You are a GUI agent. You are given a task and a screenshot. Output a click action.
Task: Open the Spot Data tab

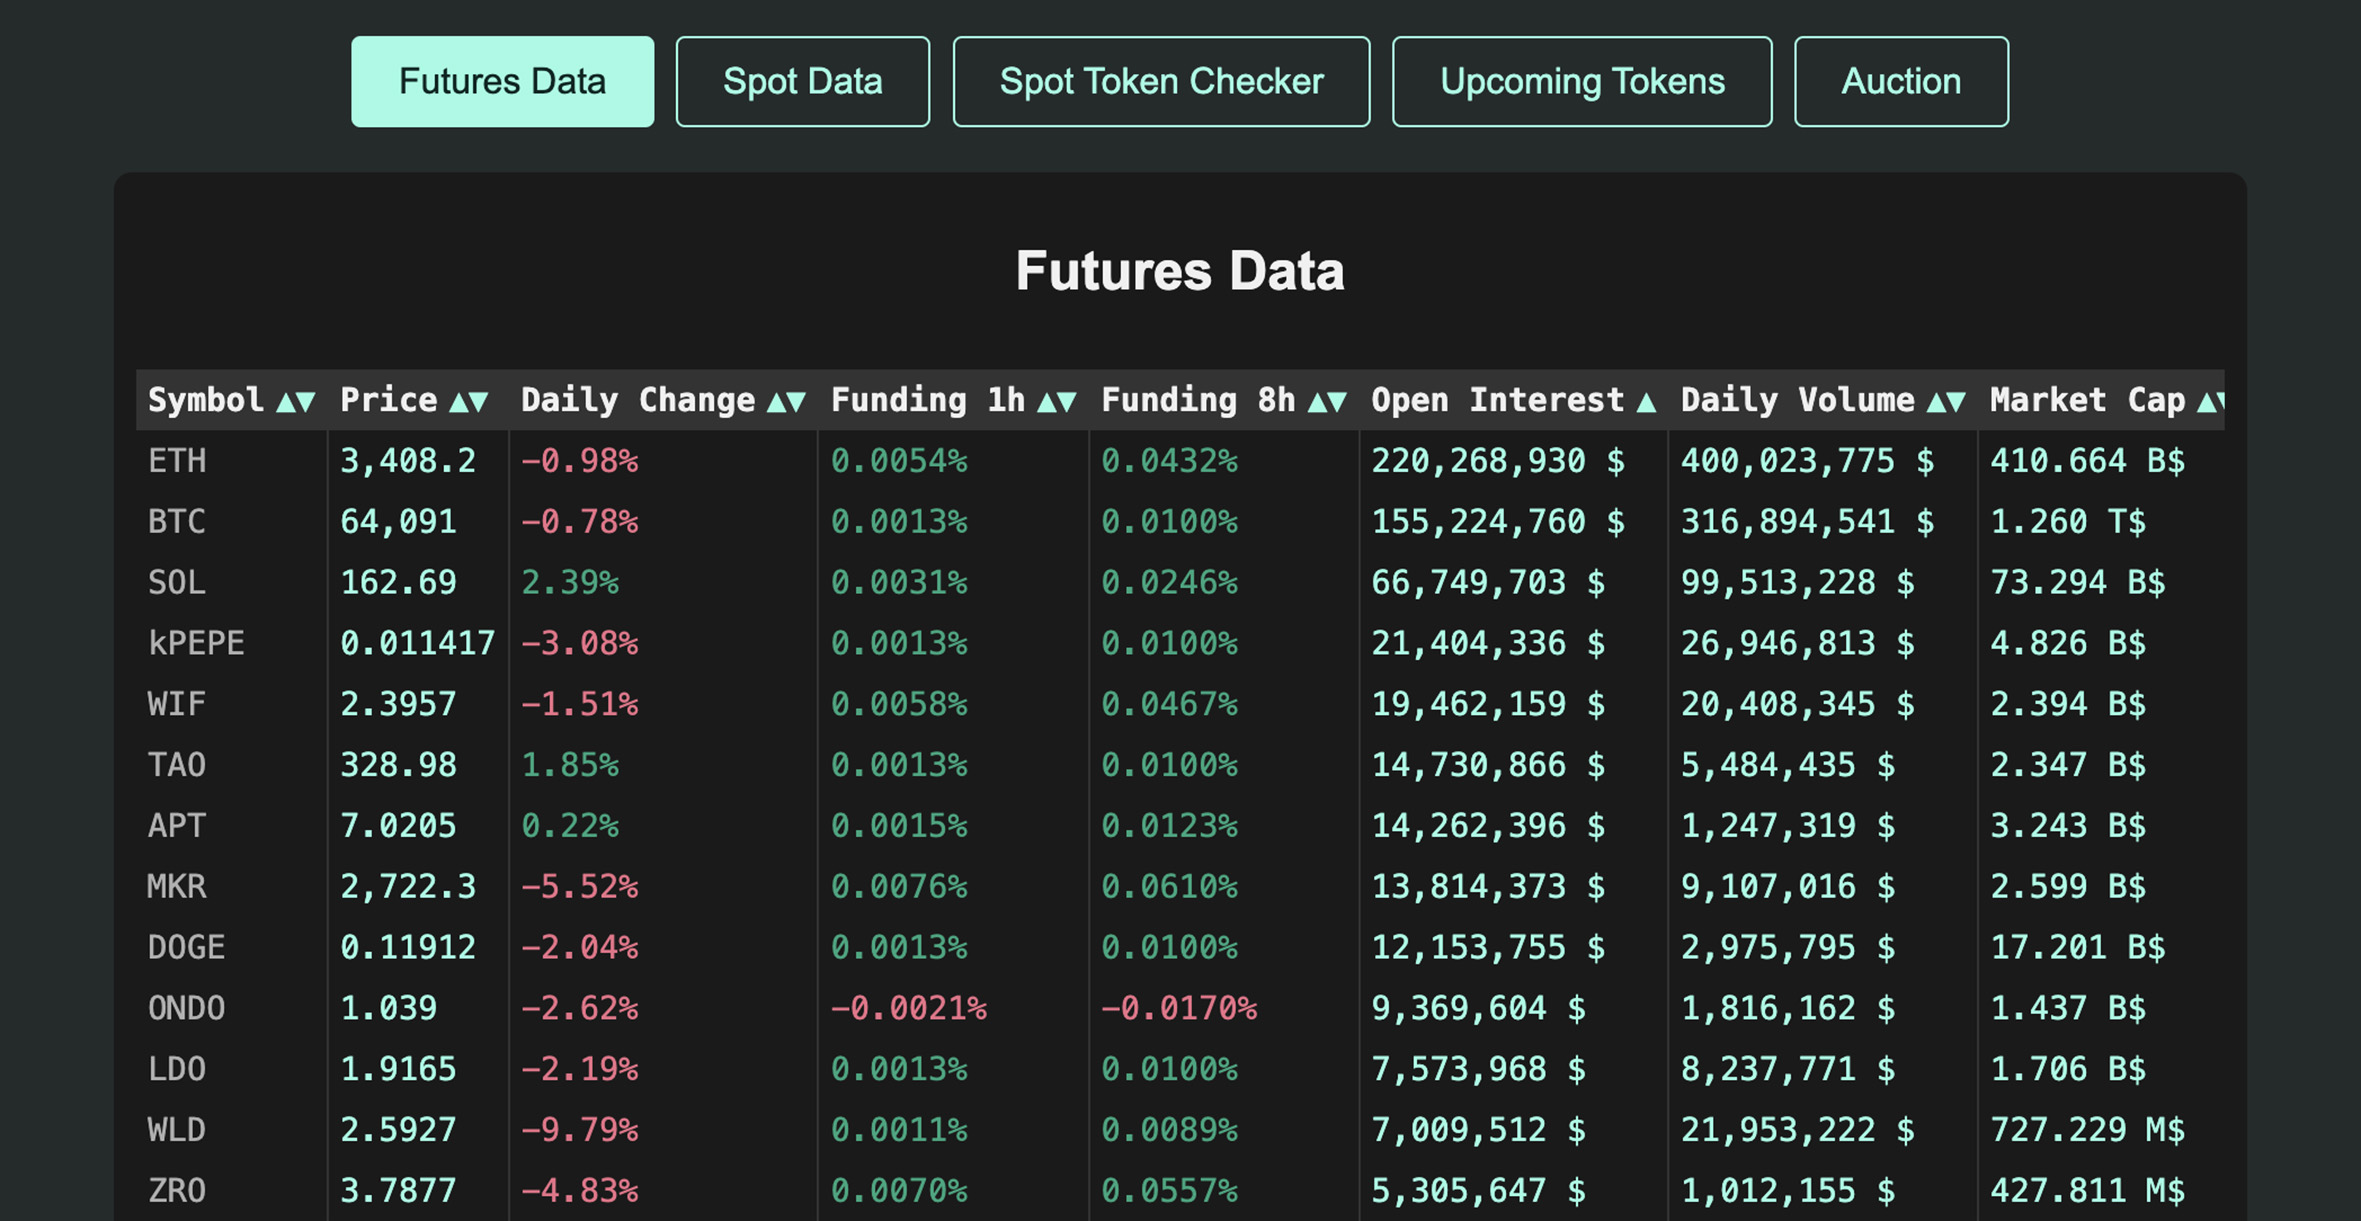(x=802, y=82)
